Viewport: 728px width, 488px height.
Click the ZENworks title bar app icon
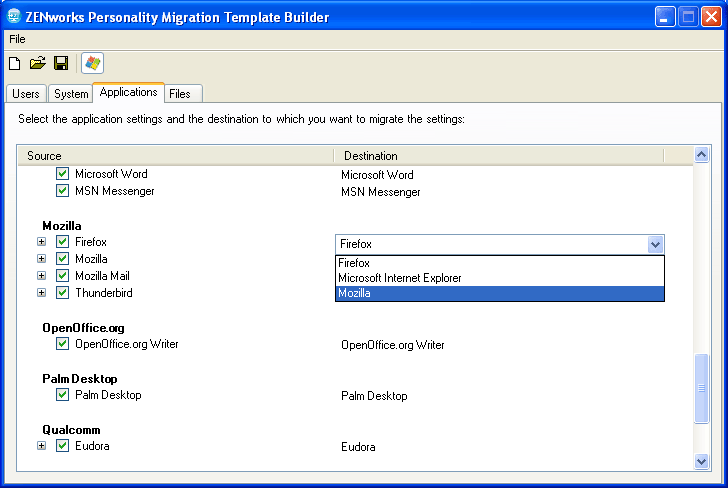[x=15, y=16]
